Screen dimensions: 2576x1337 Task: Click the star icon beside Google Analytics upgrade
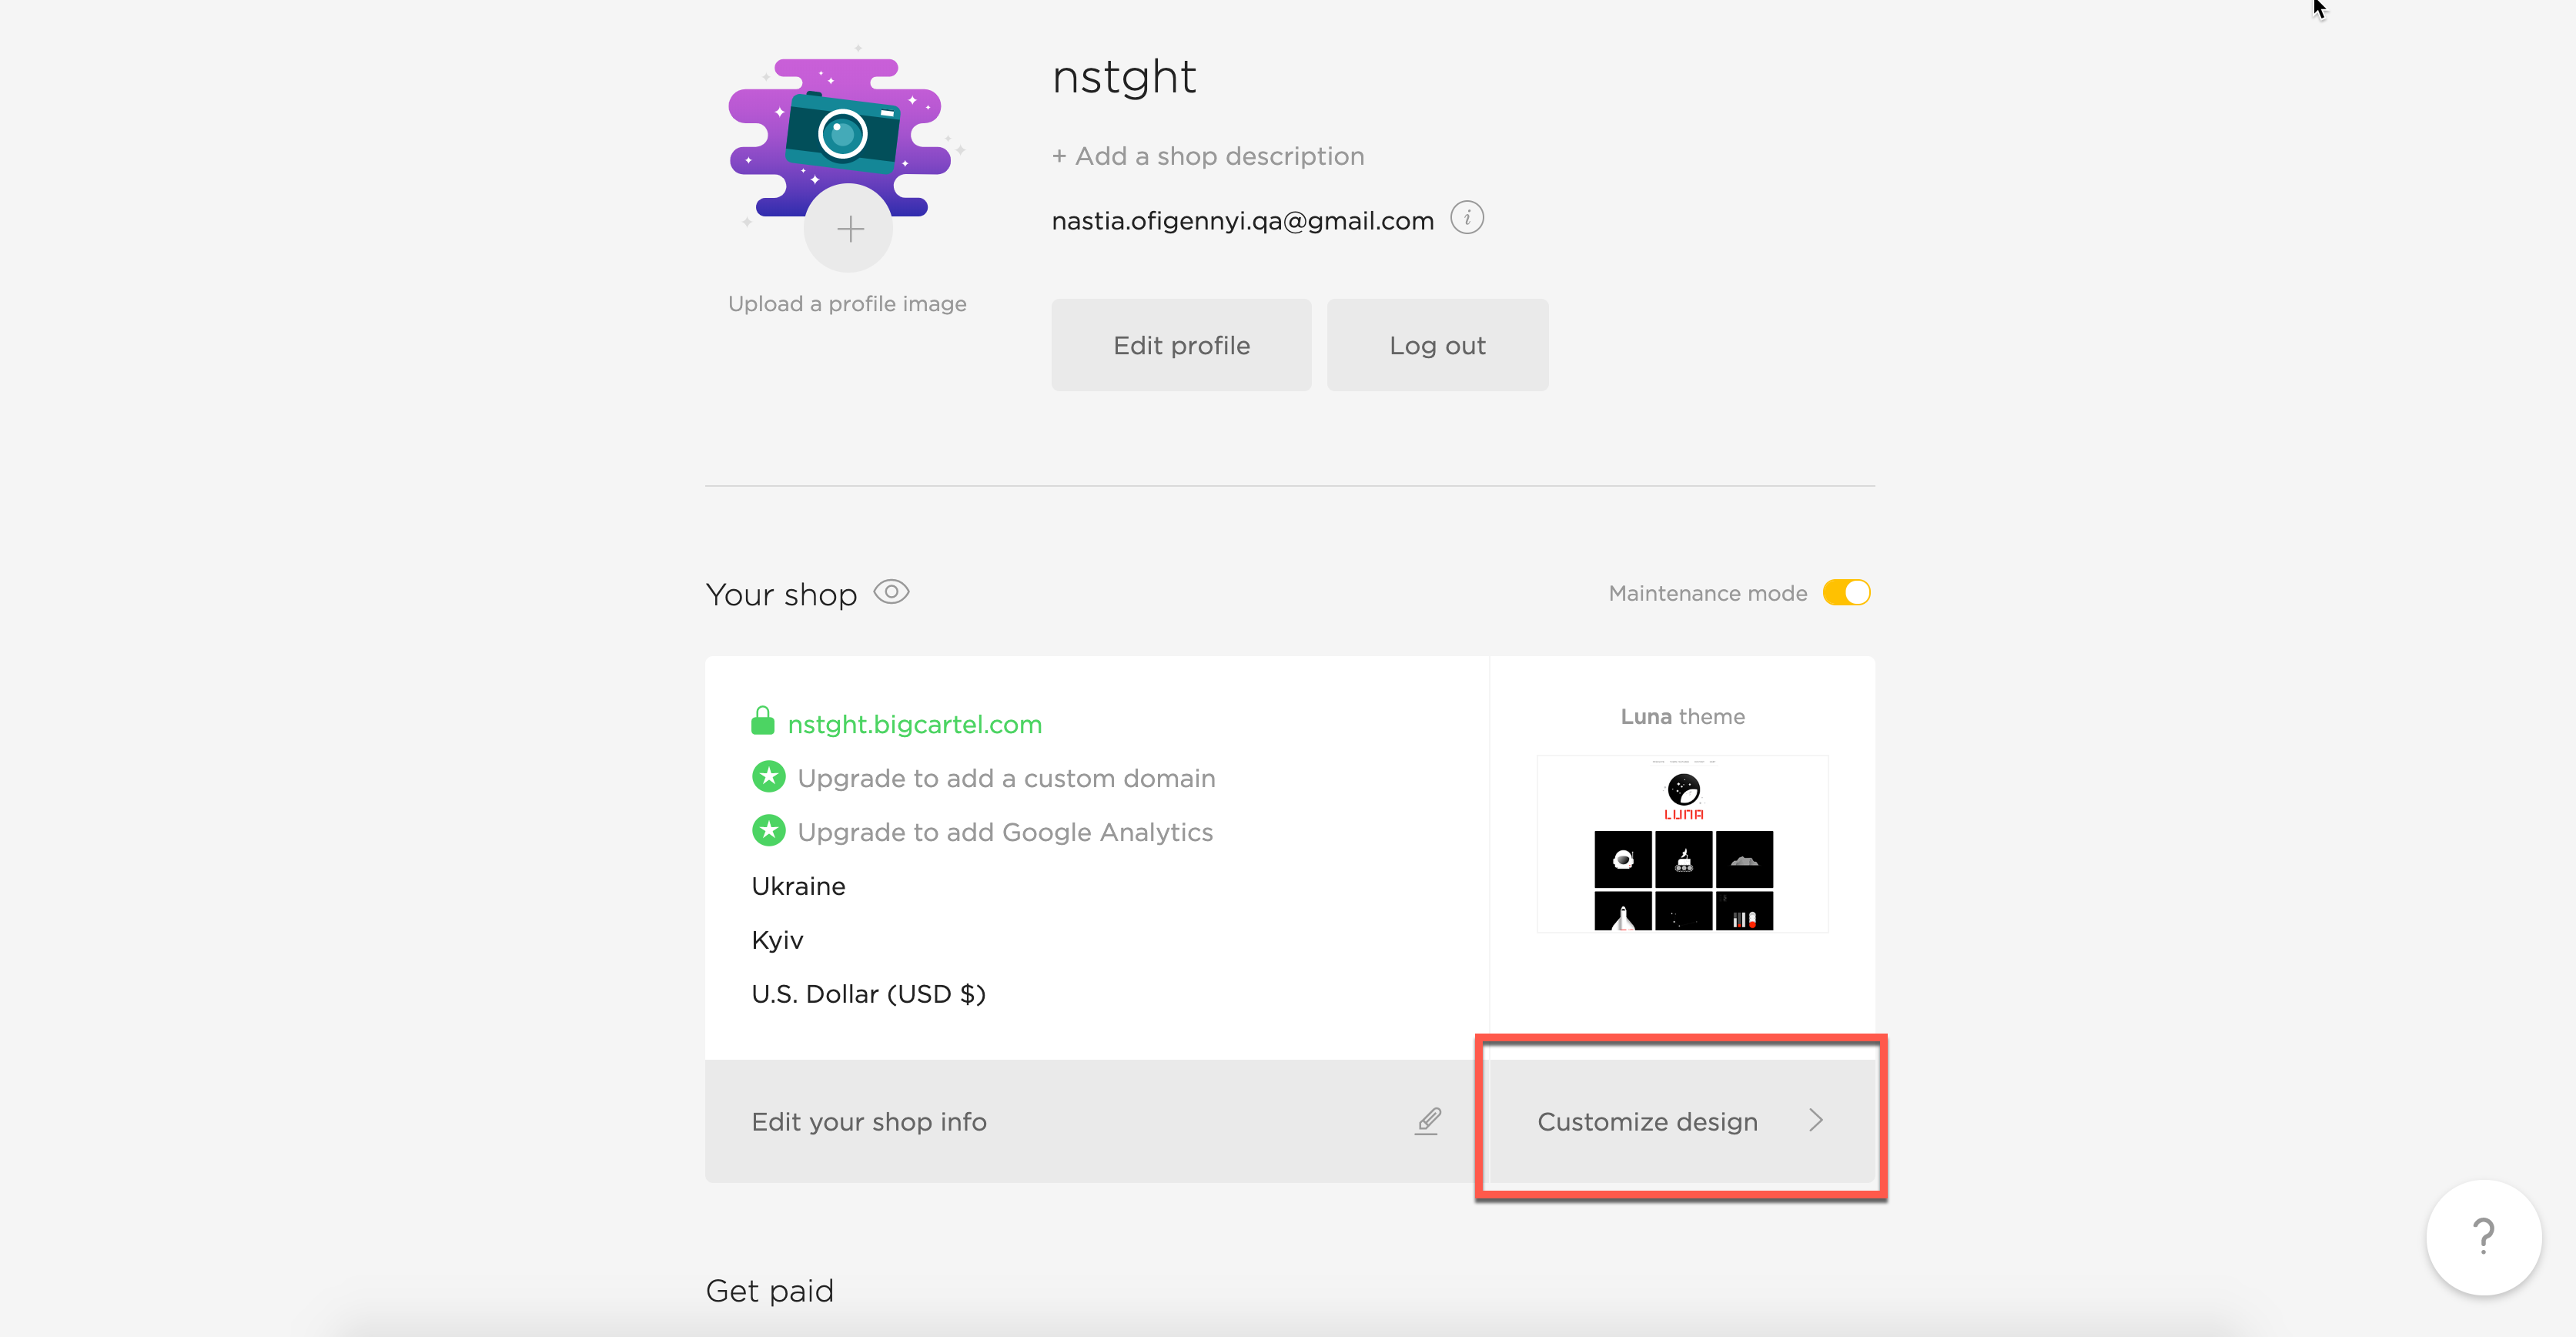coord(768,831)
